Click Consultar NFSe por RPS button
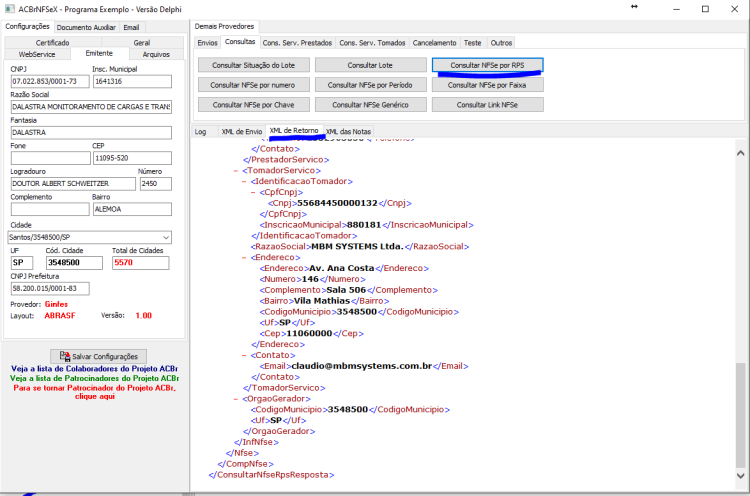 point(487,65)
